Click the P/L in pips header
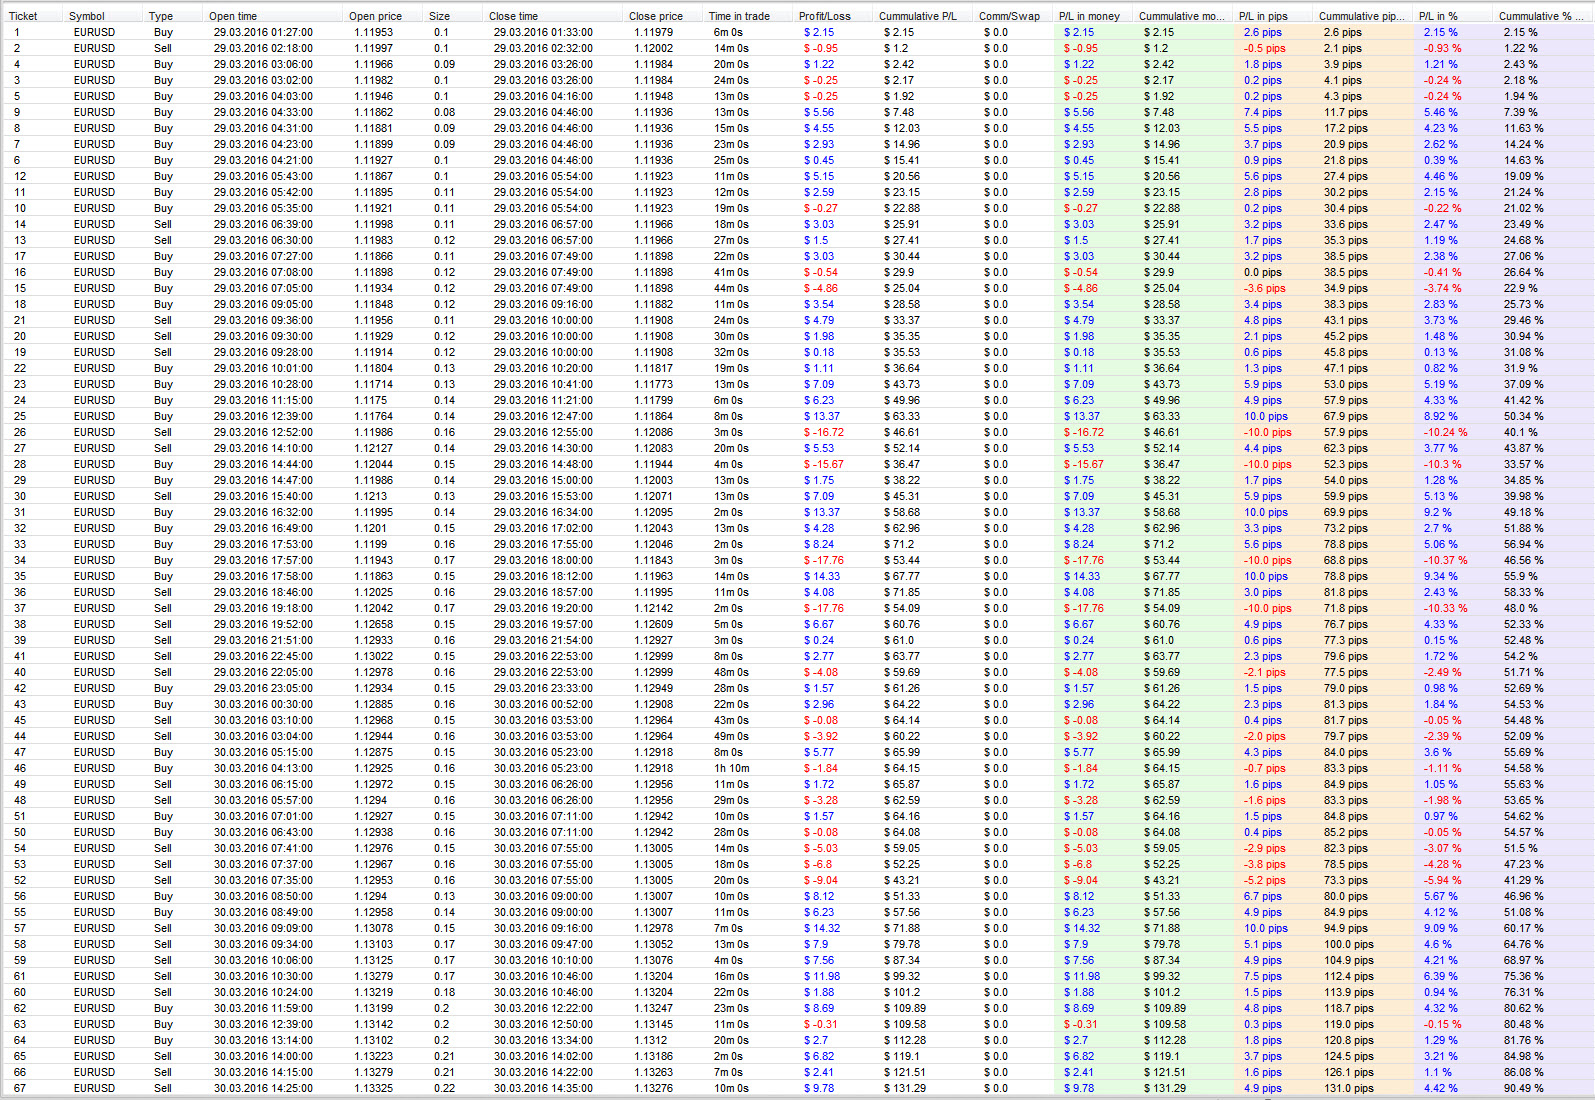The width and height of the screenshot is (1595, 1100). [1263, 16]
